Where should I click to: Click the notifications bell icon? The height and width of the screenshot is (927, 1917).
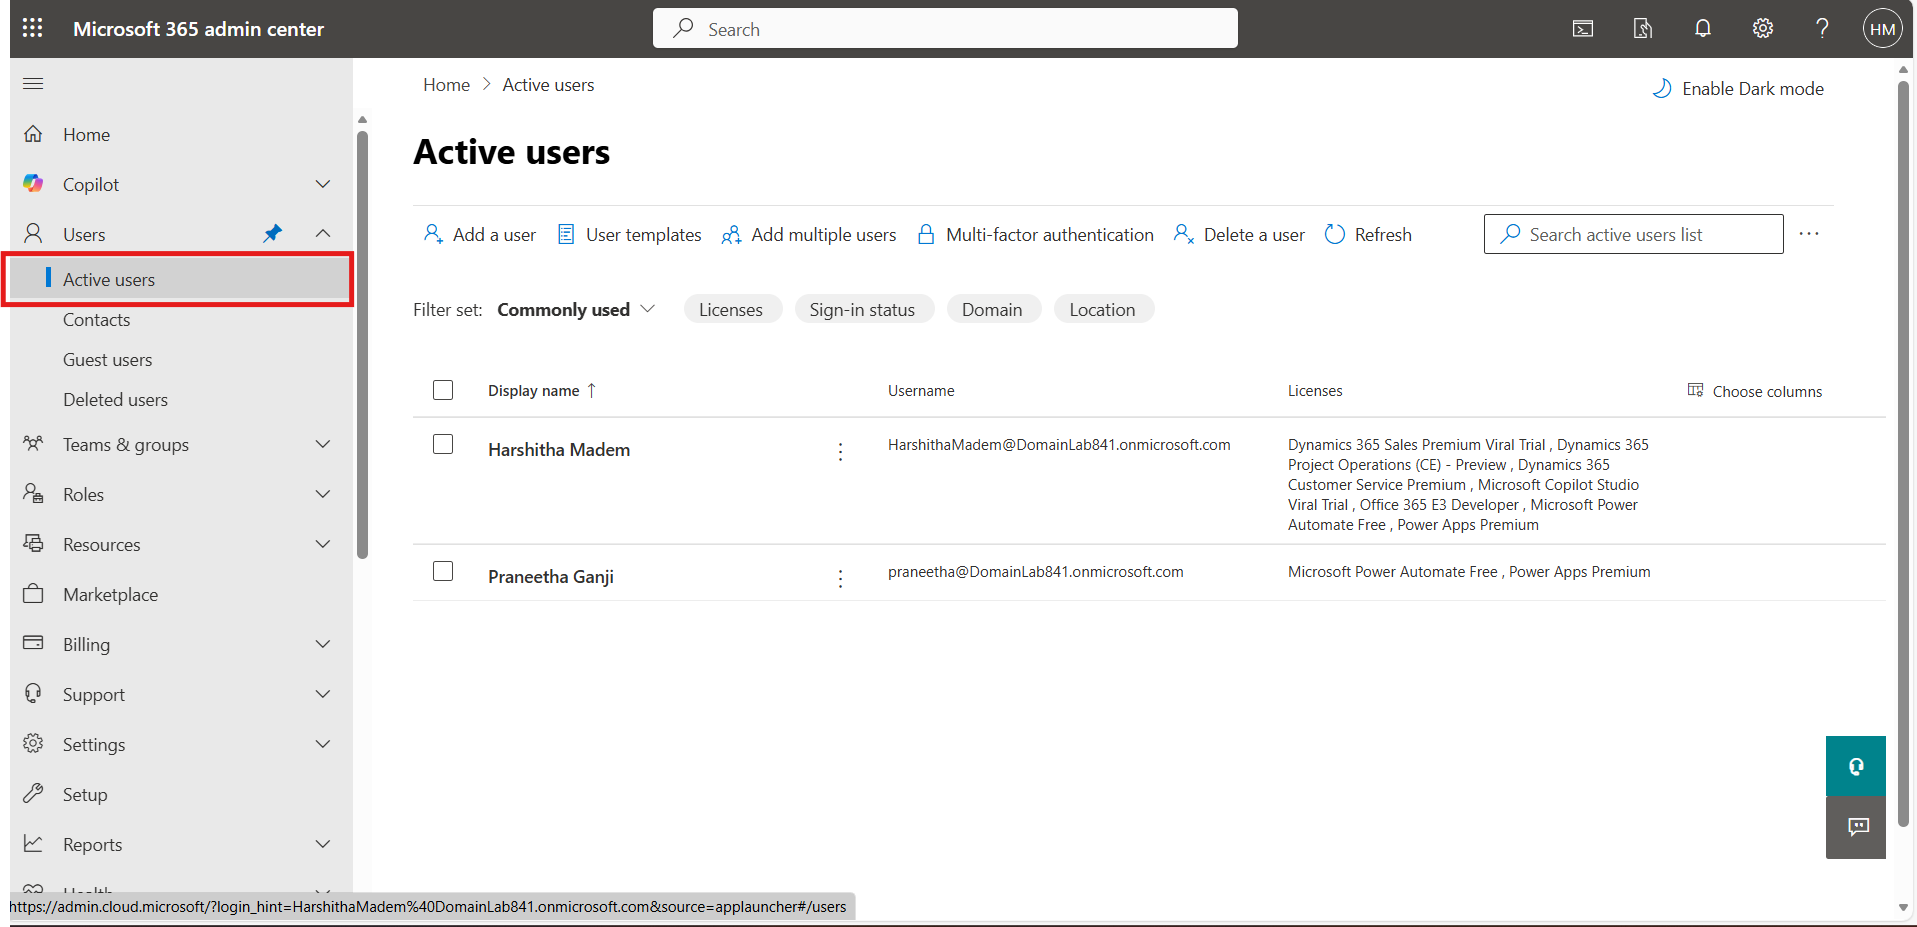click(x=1702, y=28)
